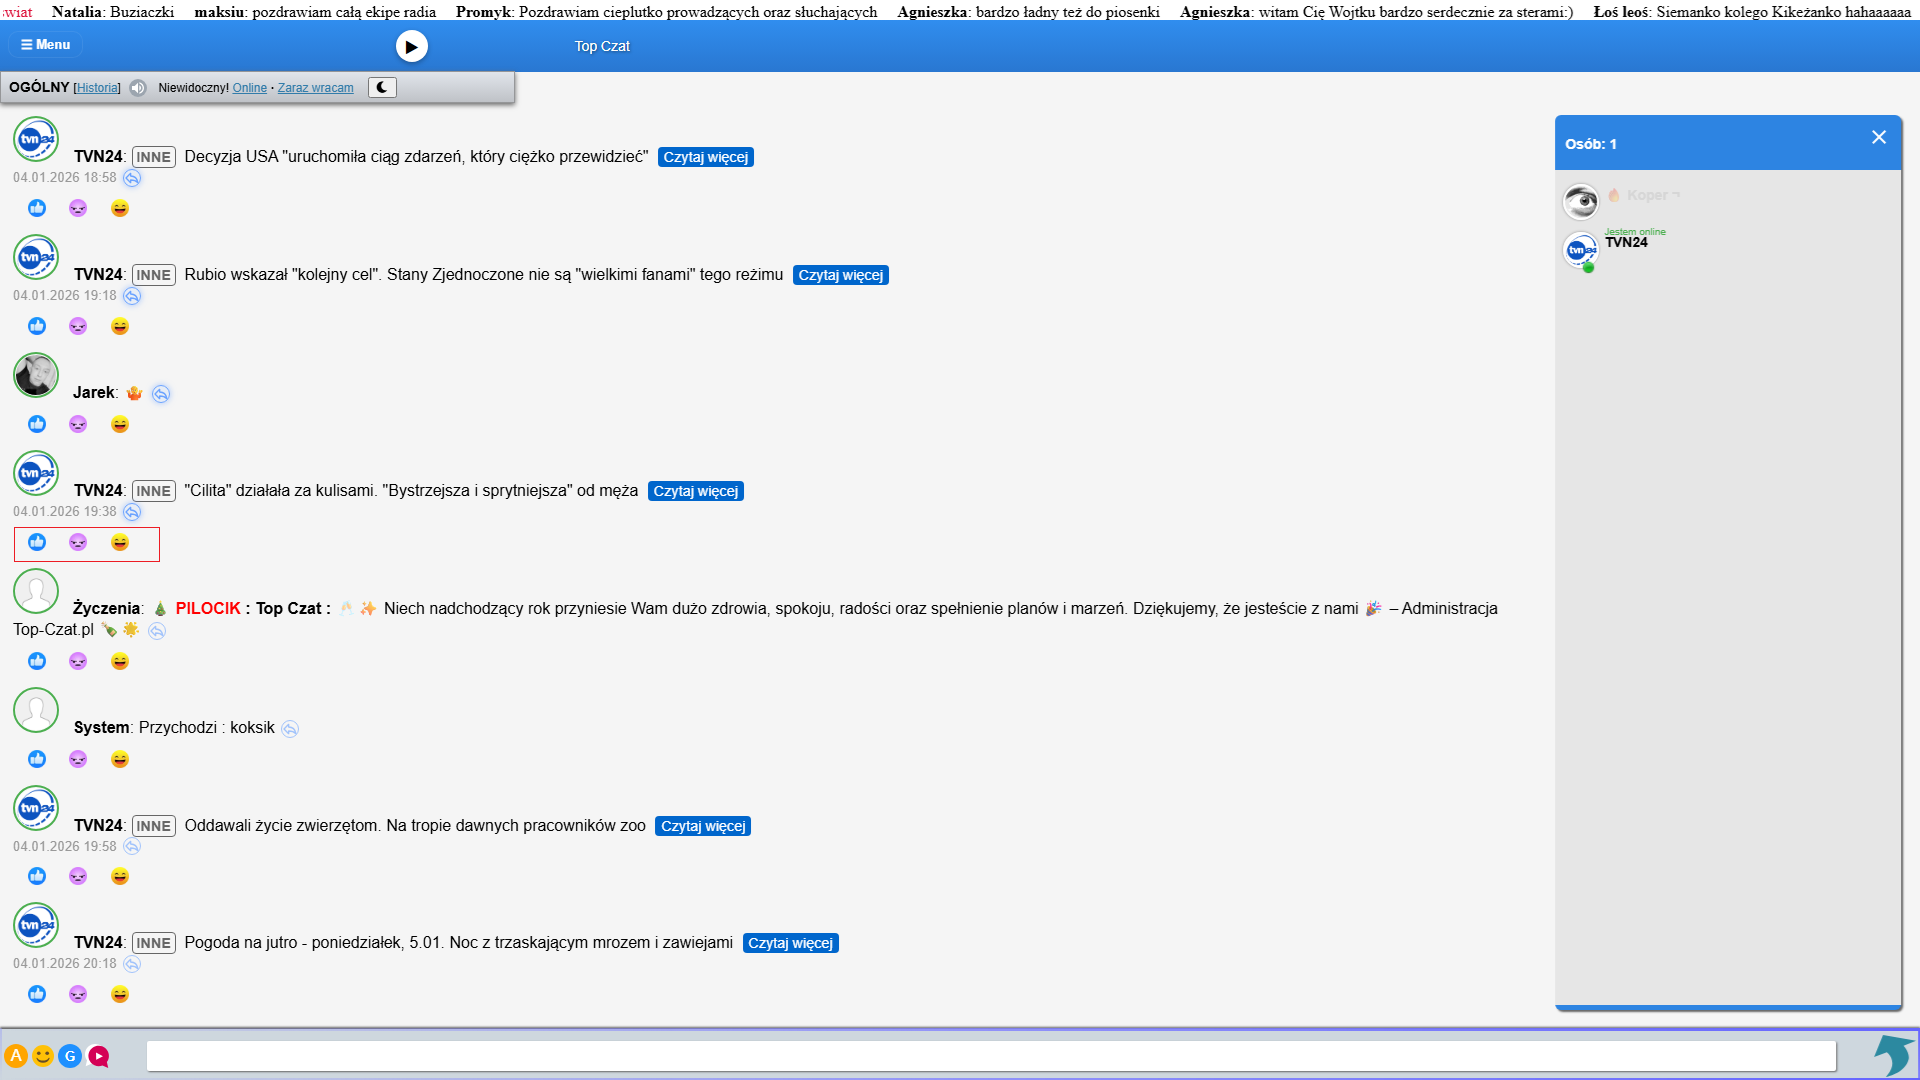React angry to the Rubio news message
1920x1080 pixels.
pos(78,326)
